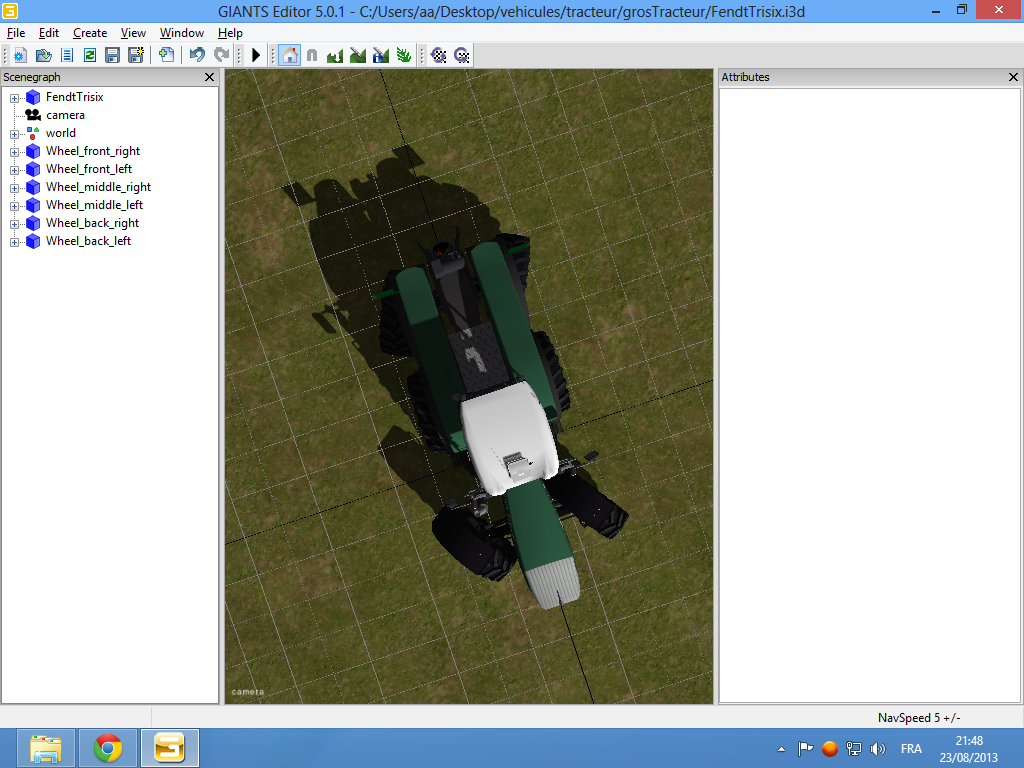Click the first checkered render toolbar icon
Viewport: 1024px width, 768px height.
coord(439,56)
